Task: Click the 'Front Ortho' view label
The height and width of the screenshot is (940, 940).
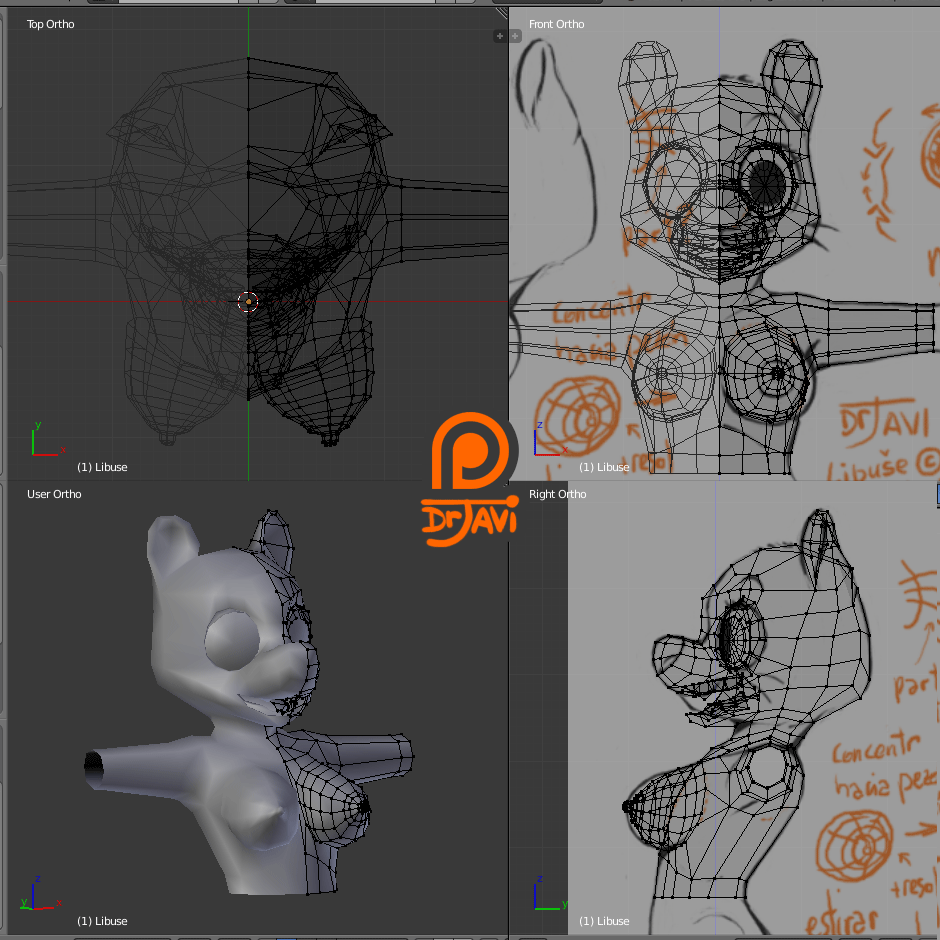Action: (556, 24)
